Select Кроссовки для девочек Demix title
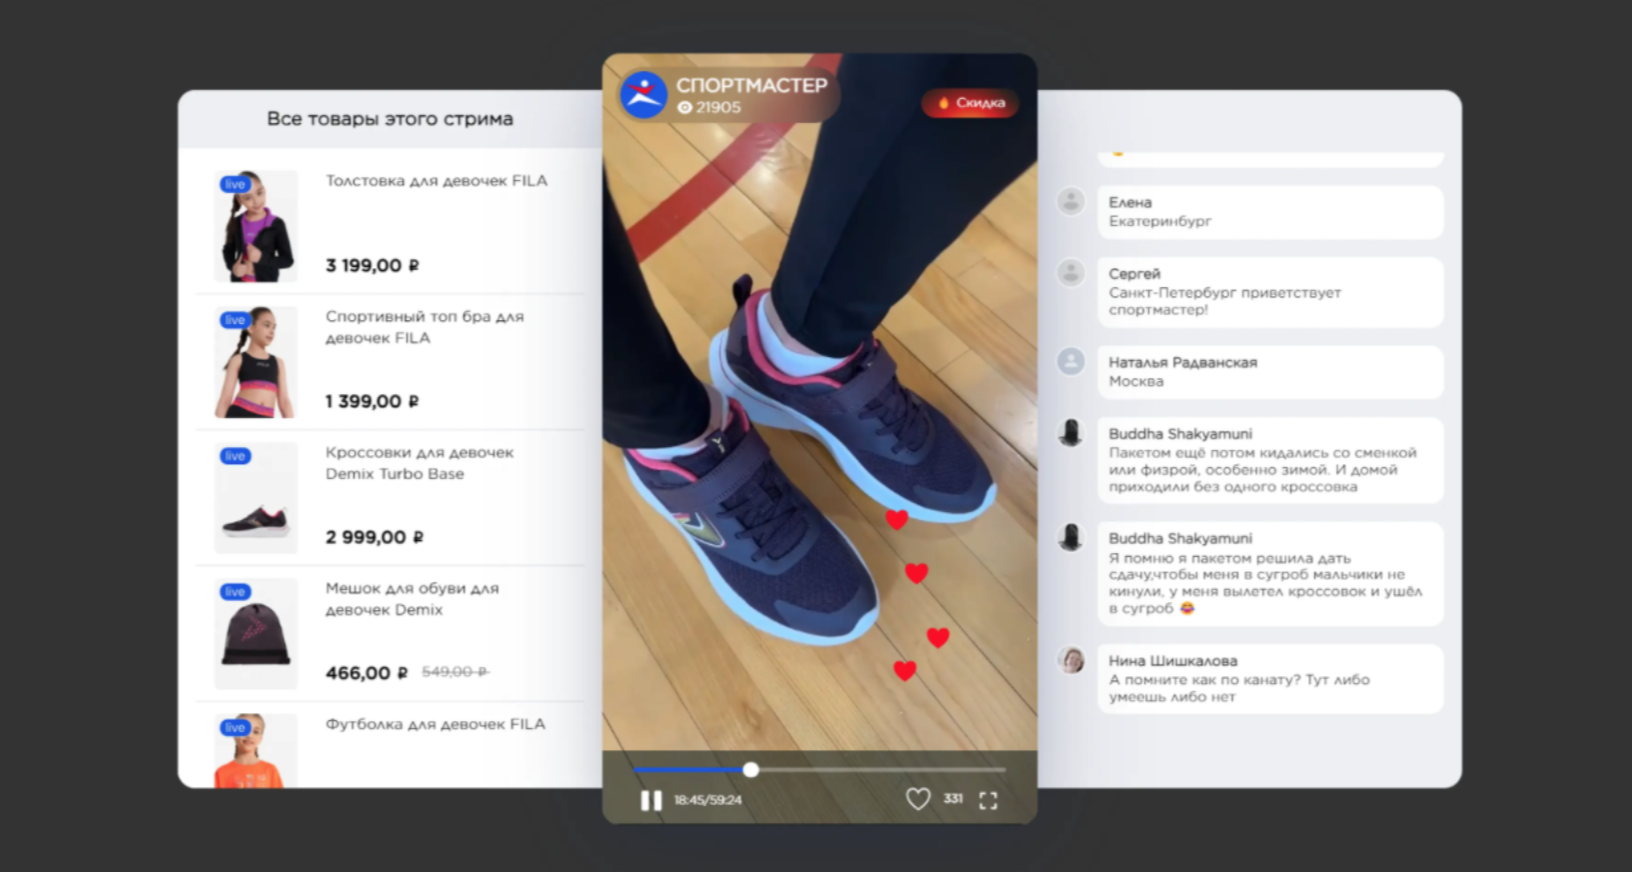1632x872 pixels. tap(420, 463)
